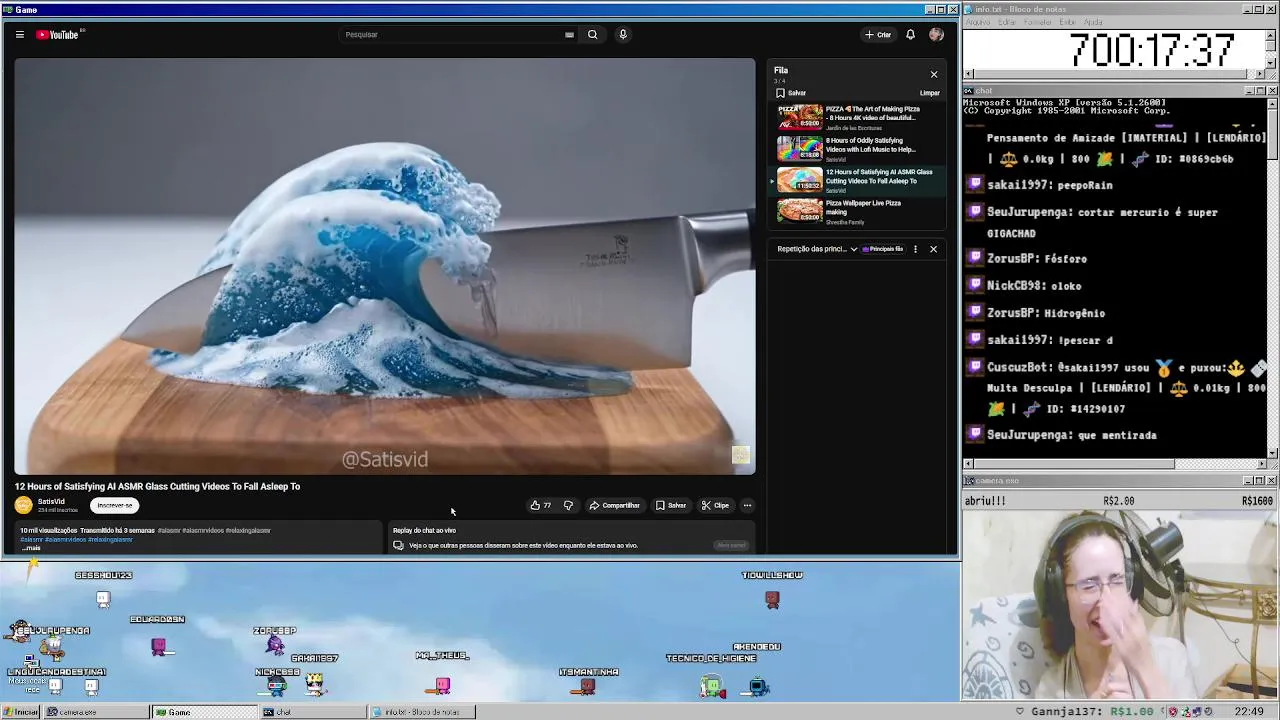Screen dimensions: 1280x720
Task: Subscribe with the 'Inscrever-se' button
Action: click(115, 505)
